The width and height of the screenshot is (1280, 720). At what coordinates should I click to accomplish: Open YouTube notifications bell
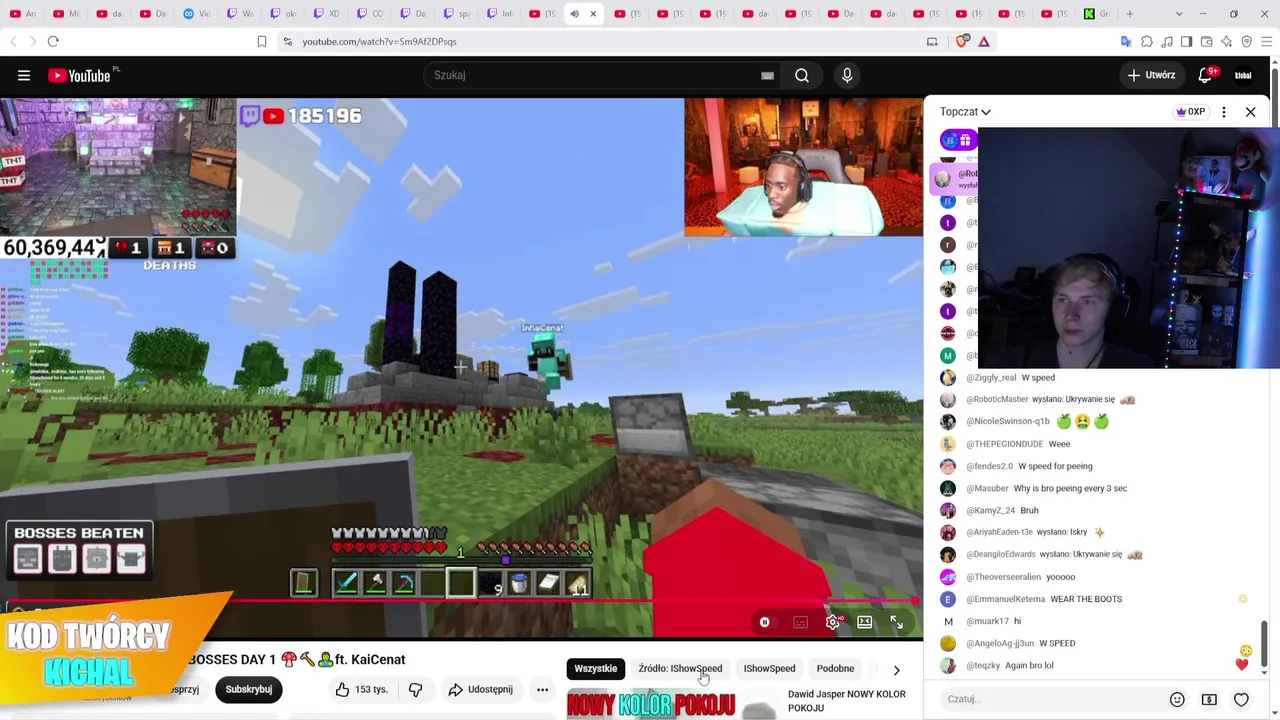[x=1206, y=75]
